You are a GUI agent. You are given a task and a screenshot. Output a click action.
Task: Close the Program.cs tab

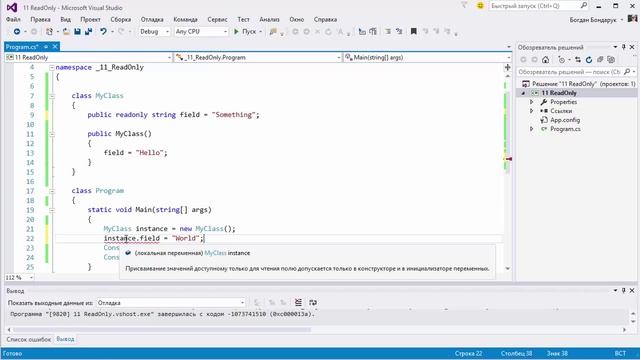click(x=55, y=47)
